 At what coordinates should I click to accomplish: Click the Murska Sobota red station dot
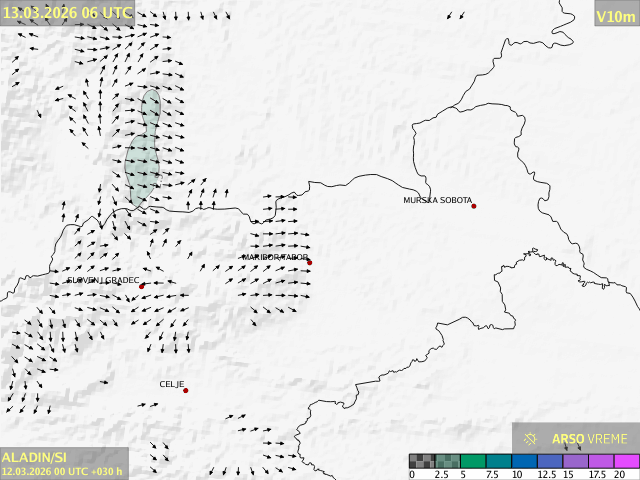474,206
